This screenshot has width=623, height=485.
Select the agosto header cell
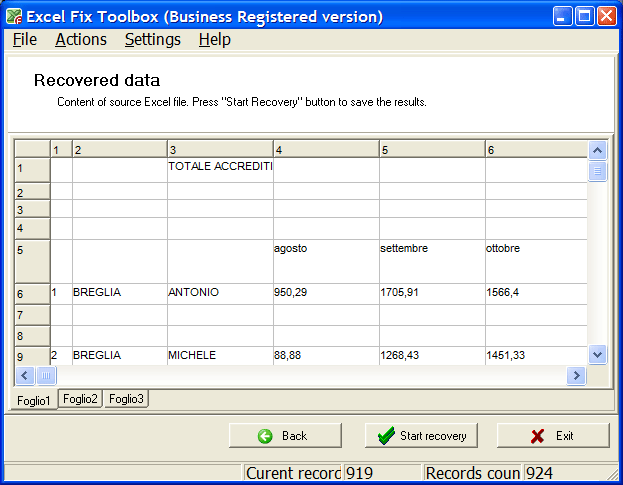[326, 261]
